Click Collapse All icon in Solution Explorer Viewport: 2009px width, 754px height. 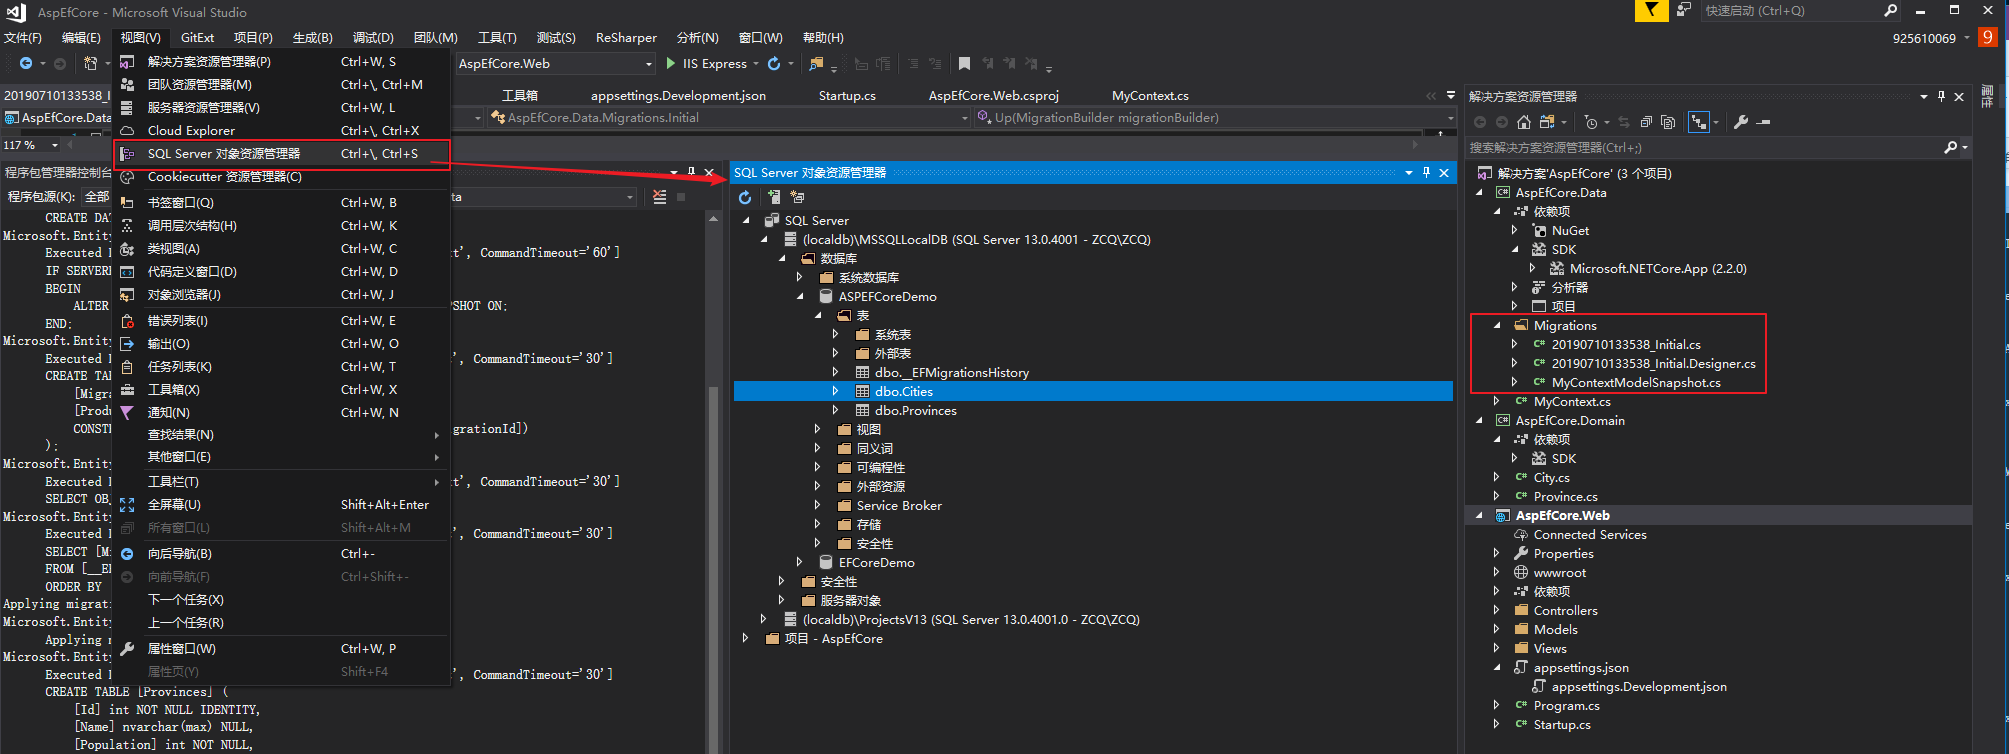click(1645, 122)
